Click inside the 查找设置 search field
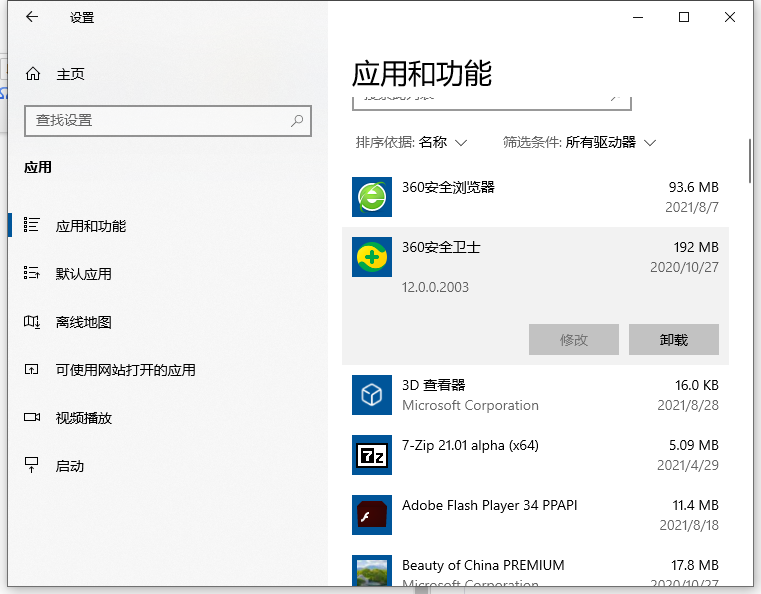The width and height of the screenshot is (761, 594). tap(155, 120)
